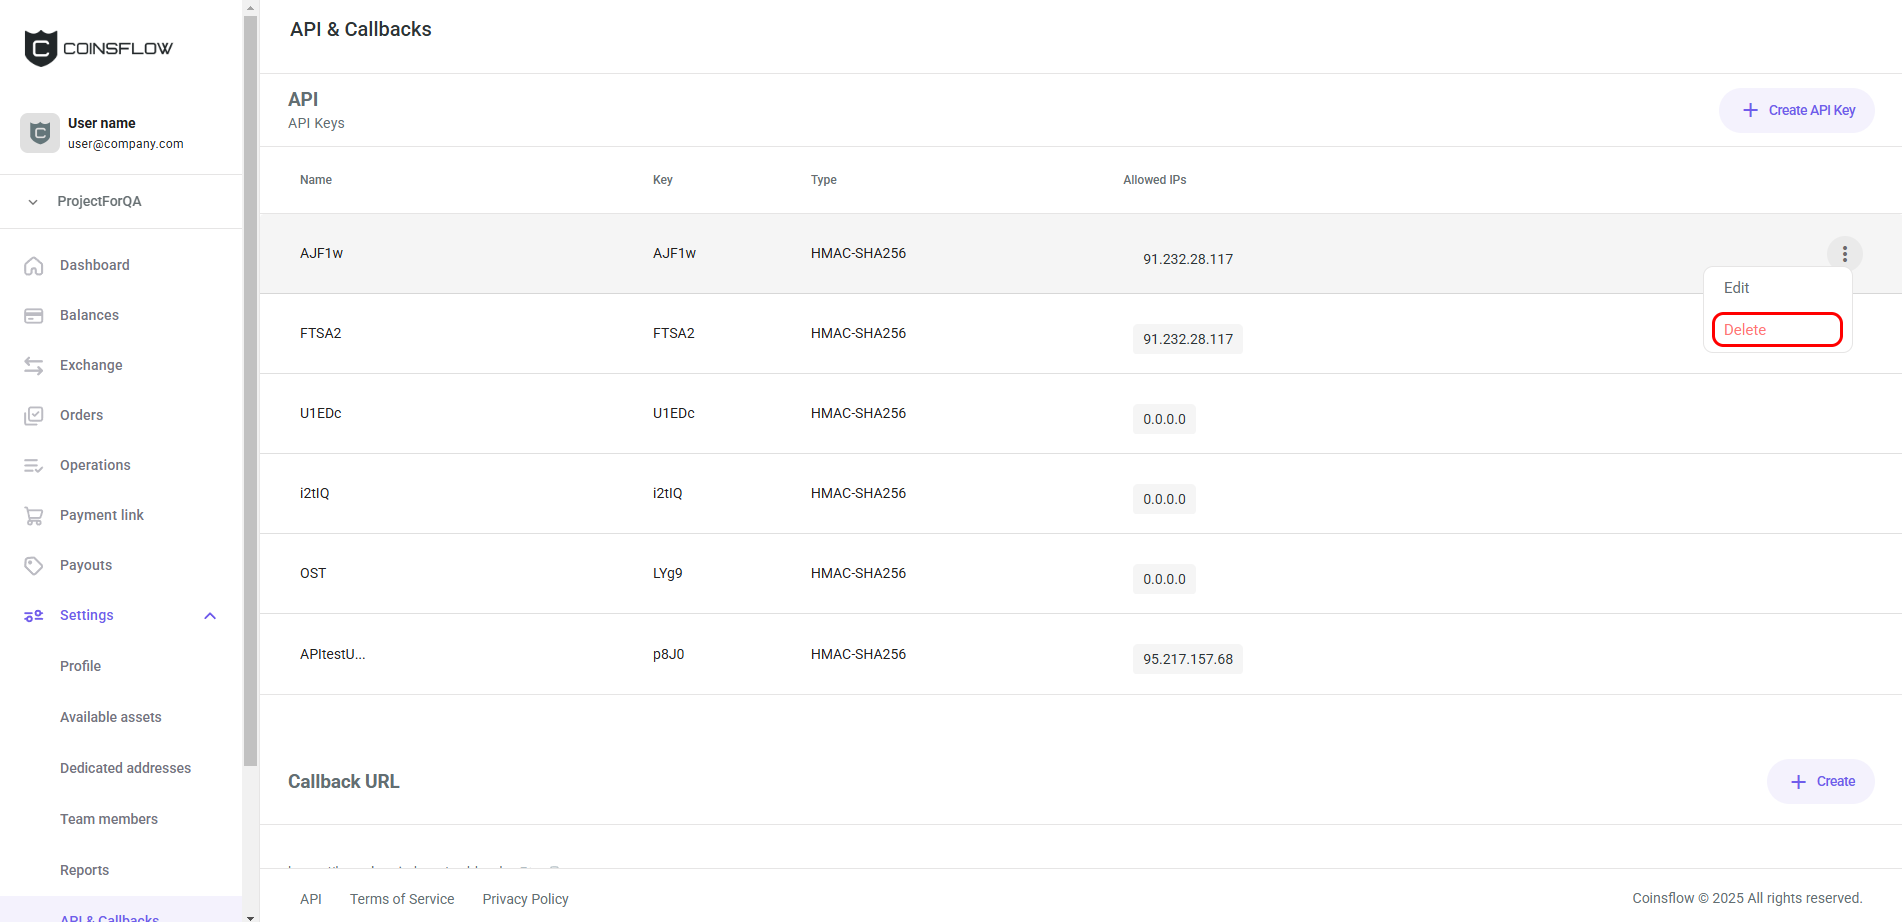
Task: Click the sidebar vertical scrollbar
Action: [250, 400]
